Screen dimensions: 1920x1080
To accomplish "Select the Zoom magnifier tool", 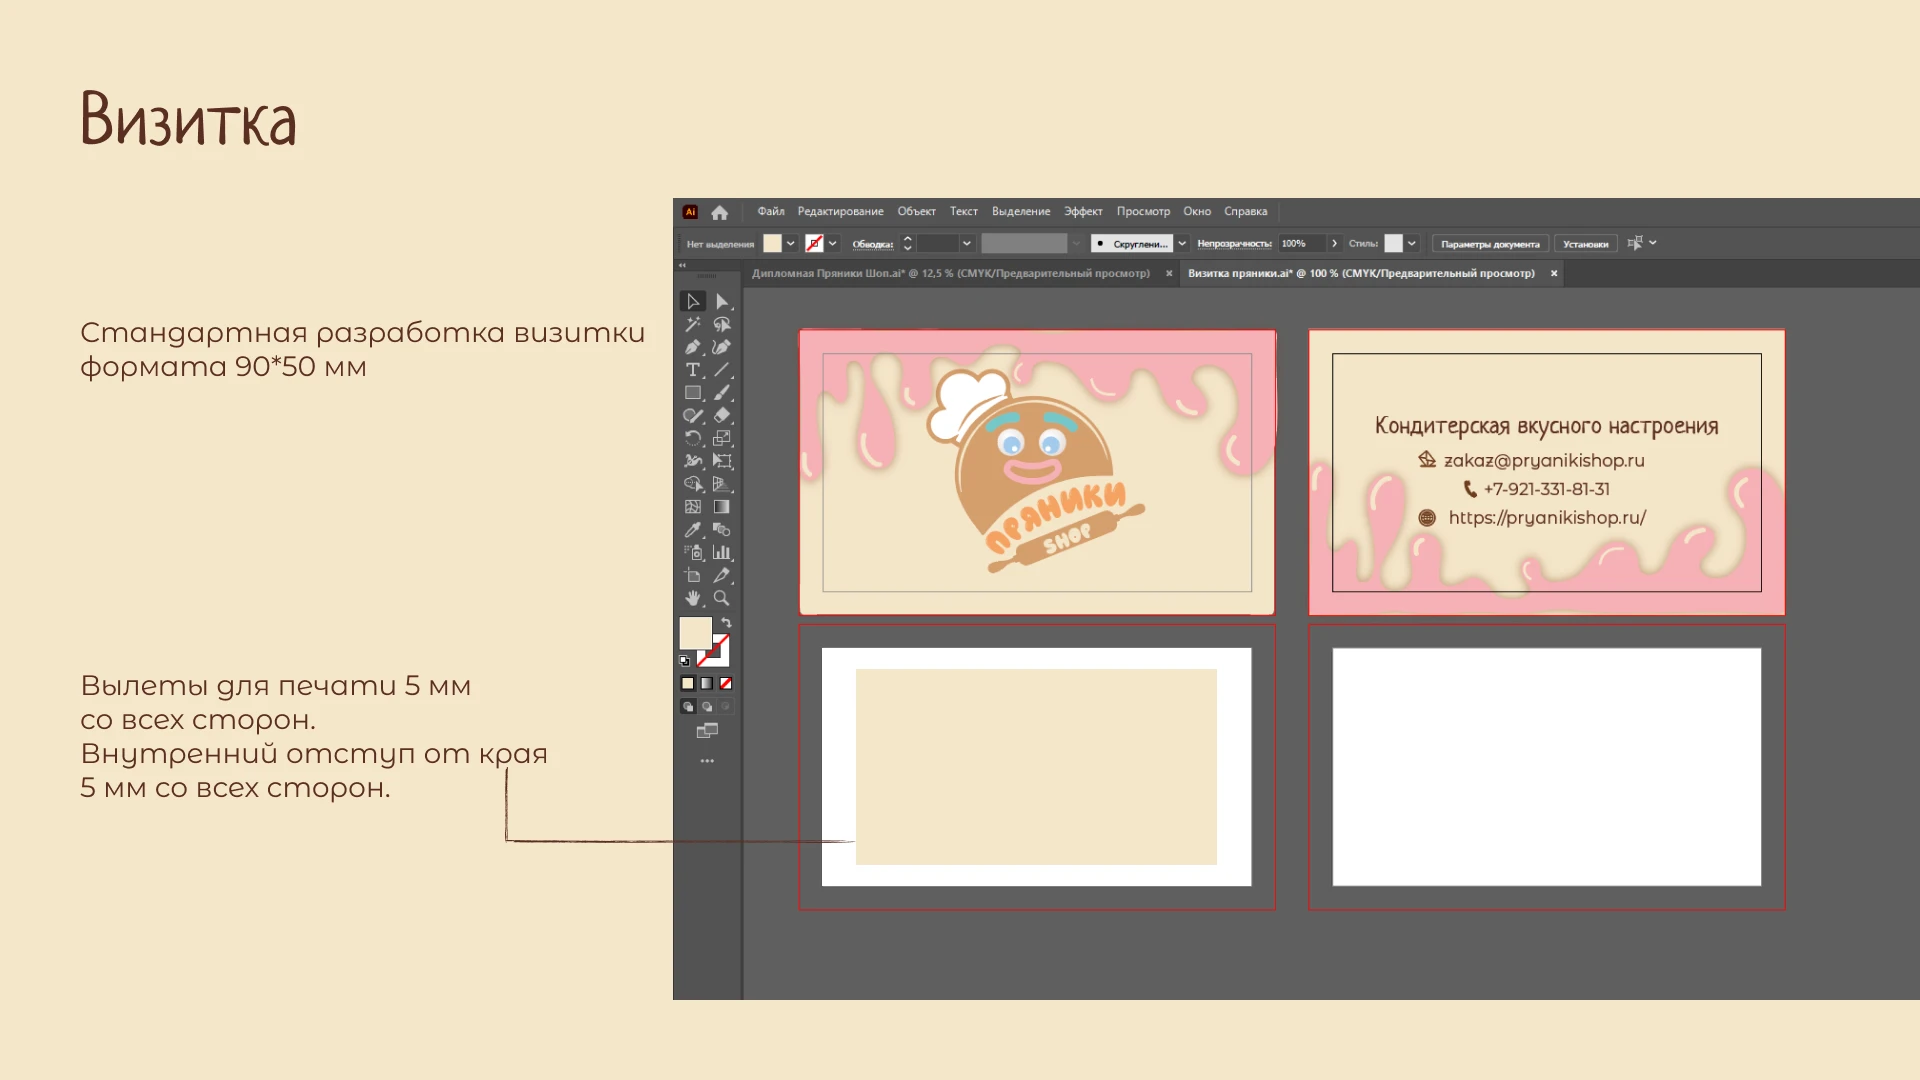I will pyautogui.click(x=721, y=598).
